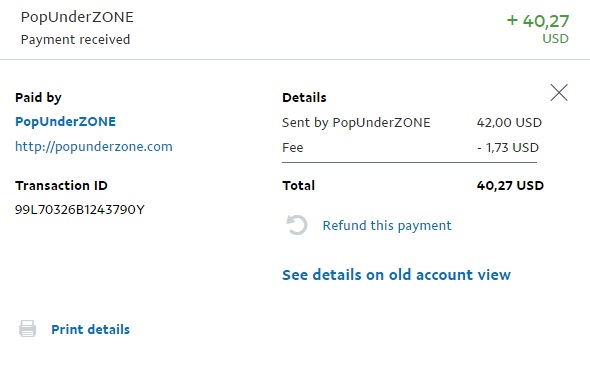Click the printer icon
This screenshot has width=590, height=366.
click(27, 329)
